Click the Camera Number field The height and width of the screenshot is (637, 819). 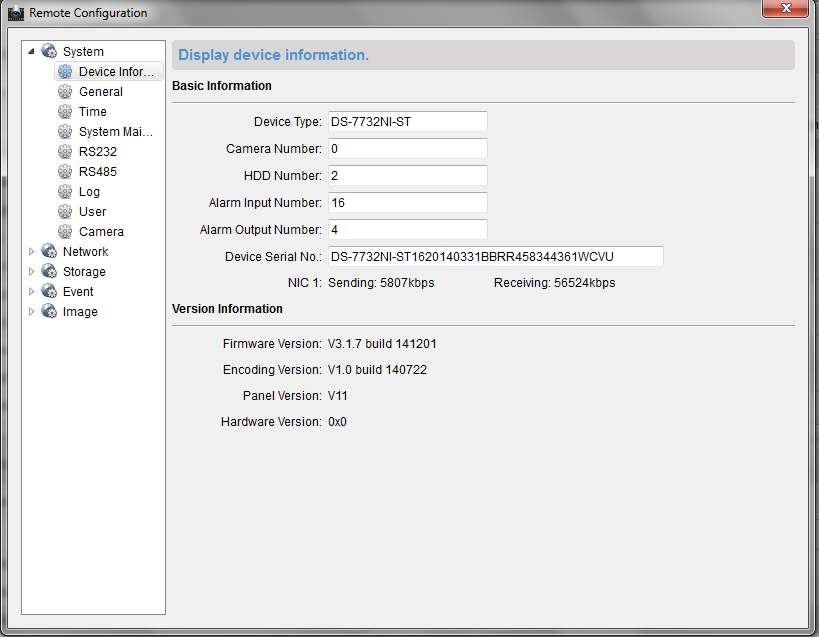tap(407, 149)
